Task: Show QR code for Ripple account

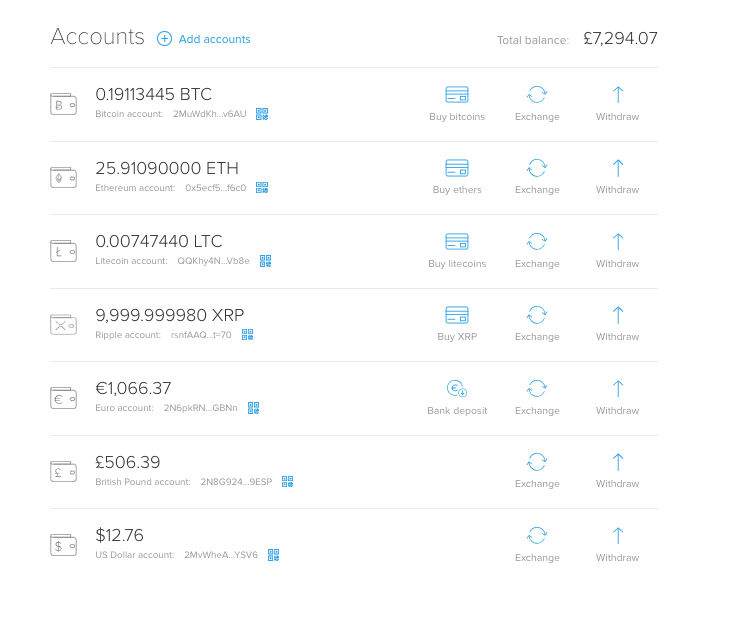Action: click(247, 335)
